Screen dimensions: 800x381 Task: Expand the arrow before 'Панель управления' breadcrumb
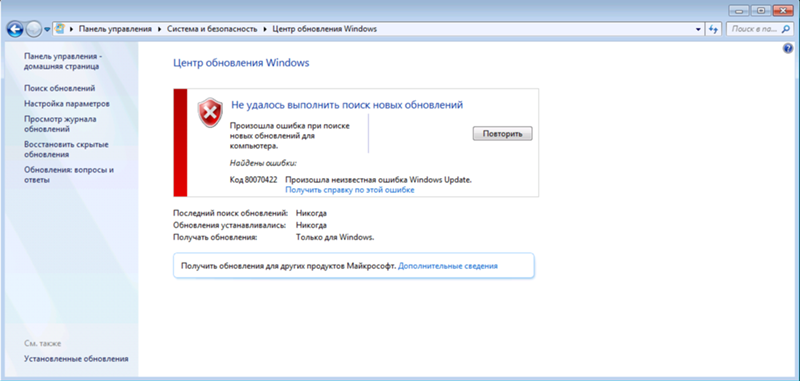tap(71, 29)
